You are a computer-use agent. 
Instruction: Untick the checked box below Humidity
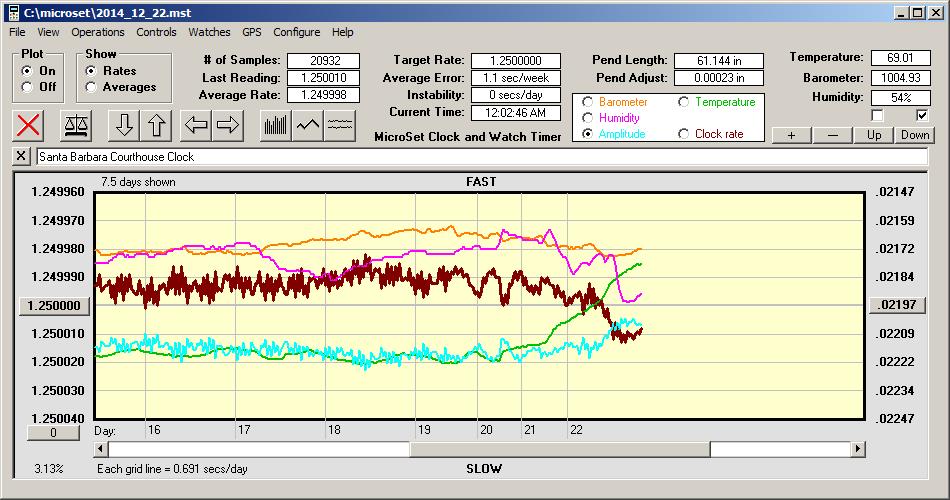(922, 115)
